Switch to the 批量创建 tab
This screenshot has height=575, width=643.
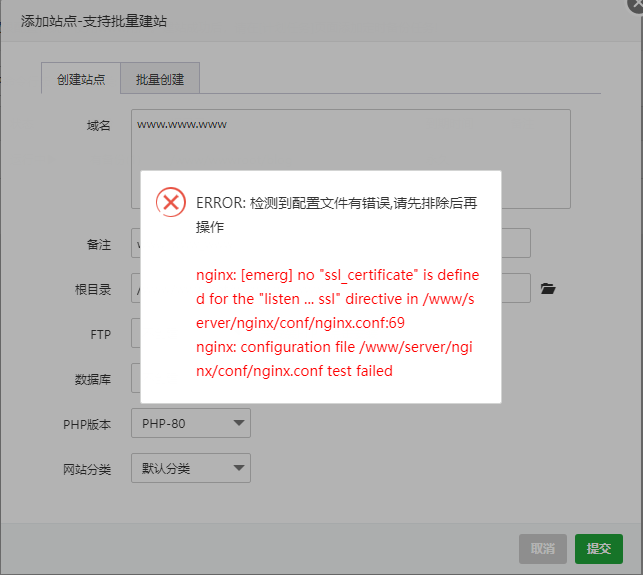160,78
